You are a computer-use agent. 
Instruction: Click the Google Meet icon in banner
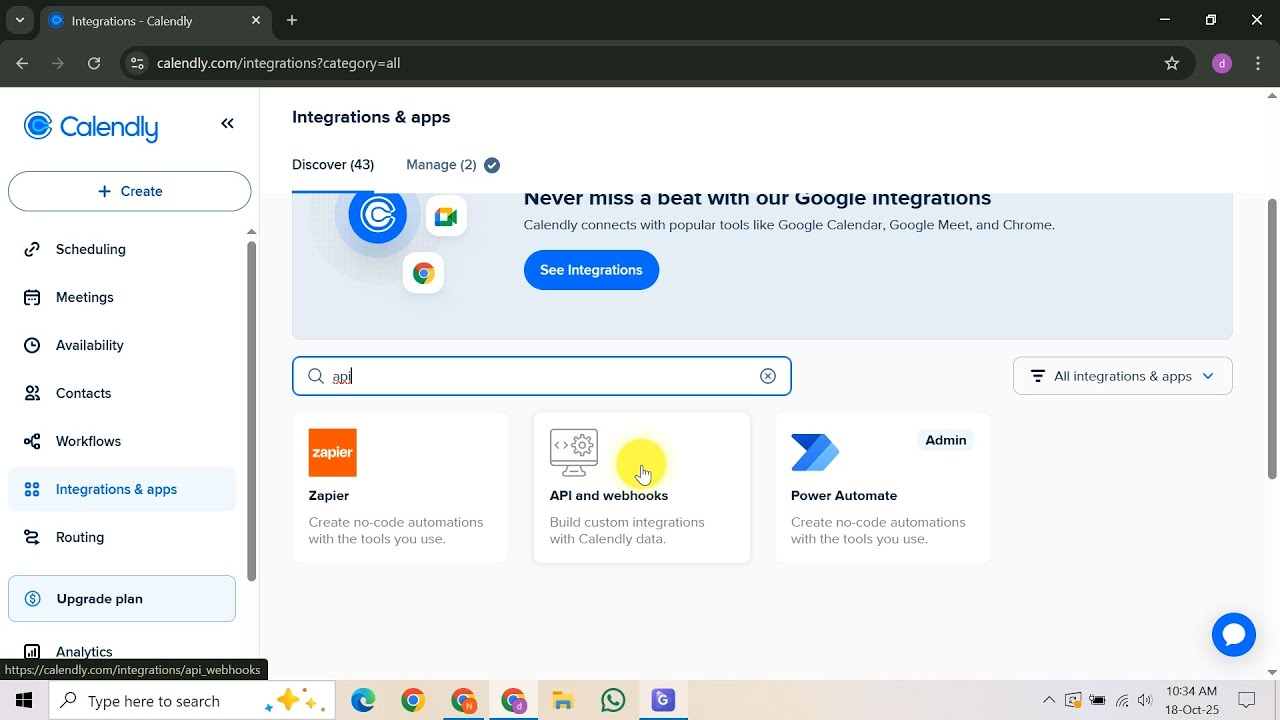pos(446,217)
